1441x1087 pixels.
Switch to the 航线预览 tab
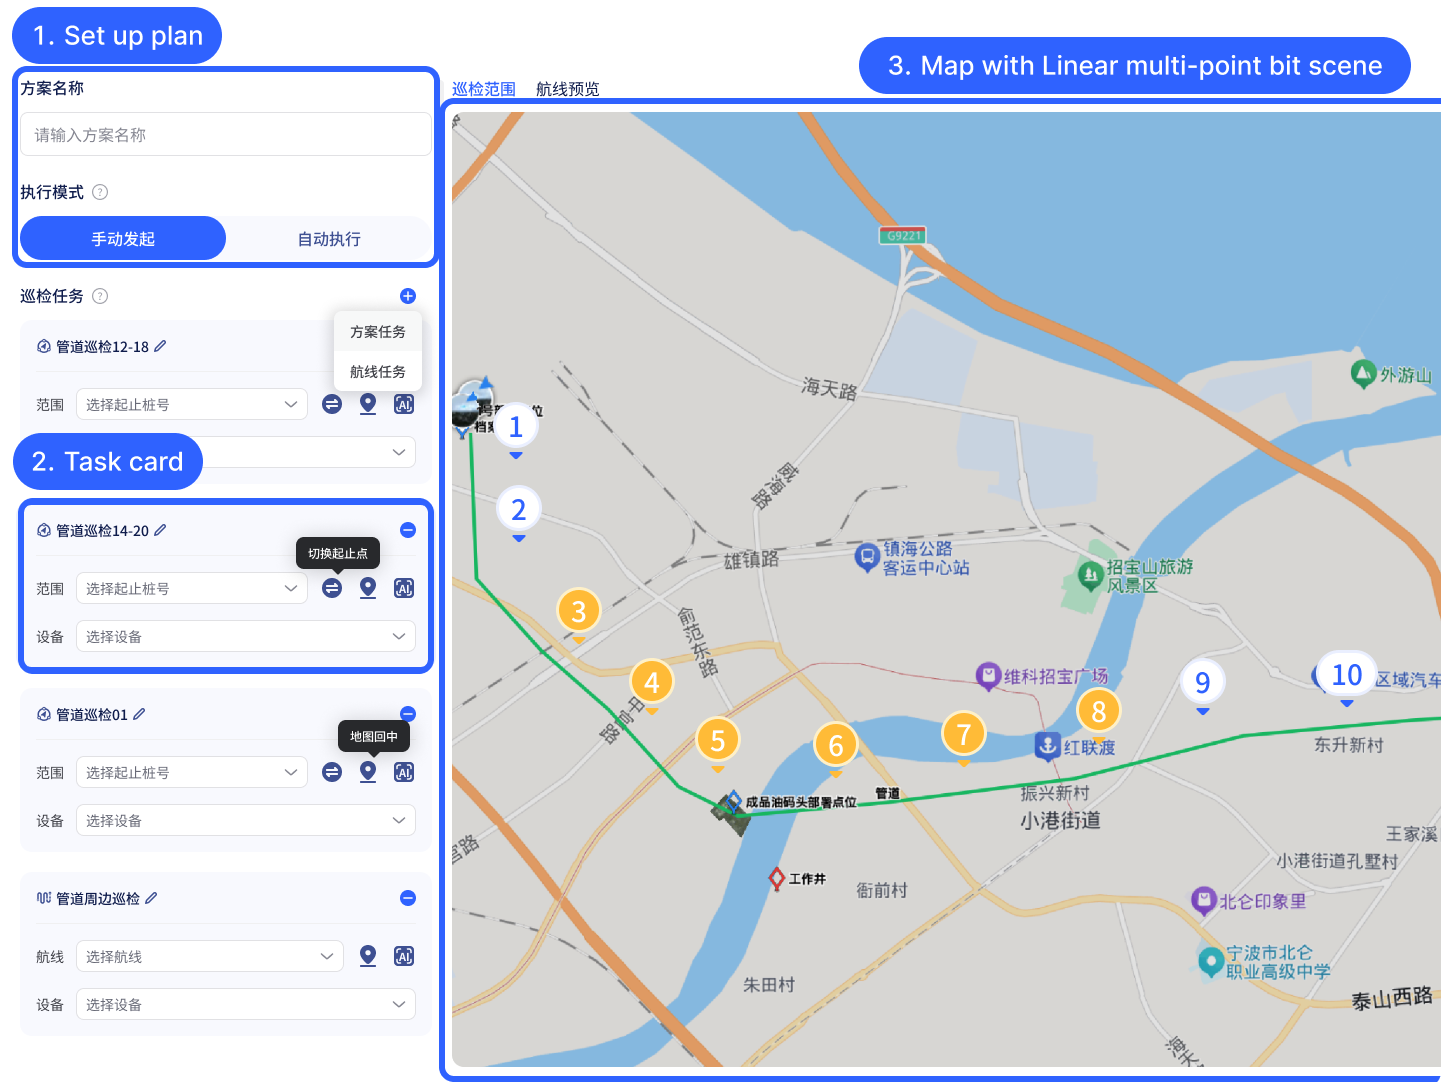pyautogui.click(x=567, y=89)
